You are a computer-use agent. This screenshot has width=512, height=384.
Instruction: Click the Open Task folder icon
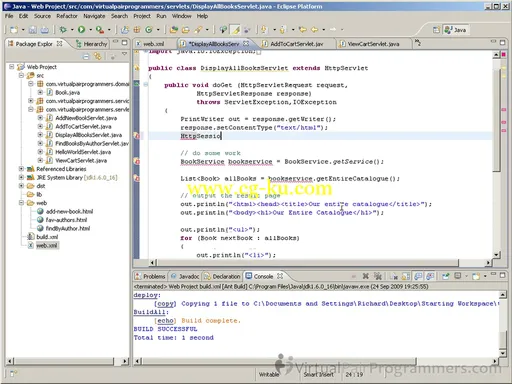(186, 30)
